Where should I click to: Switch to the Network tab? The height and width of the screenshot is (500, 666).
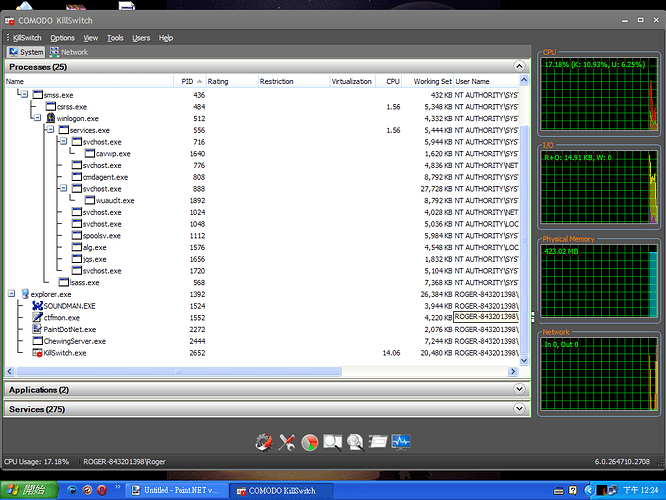coord(69,52)
